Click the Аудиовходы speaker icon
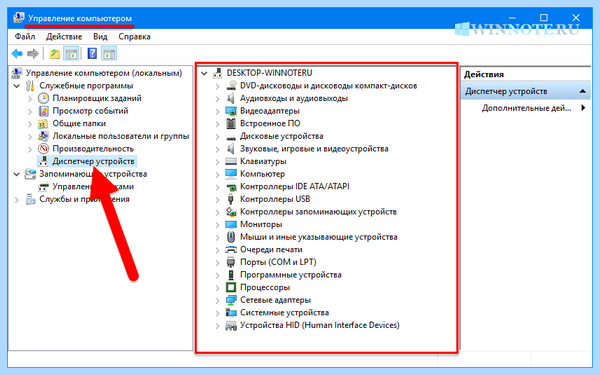The image size is (600, 375). 230,98
